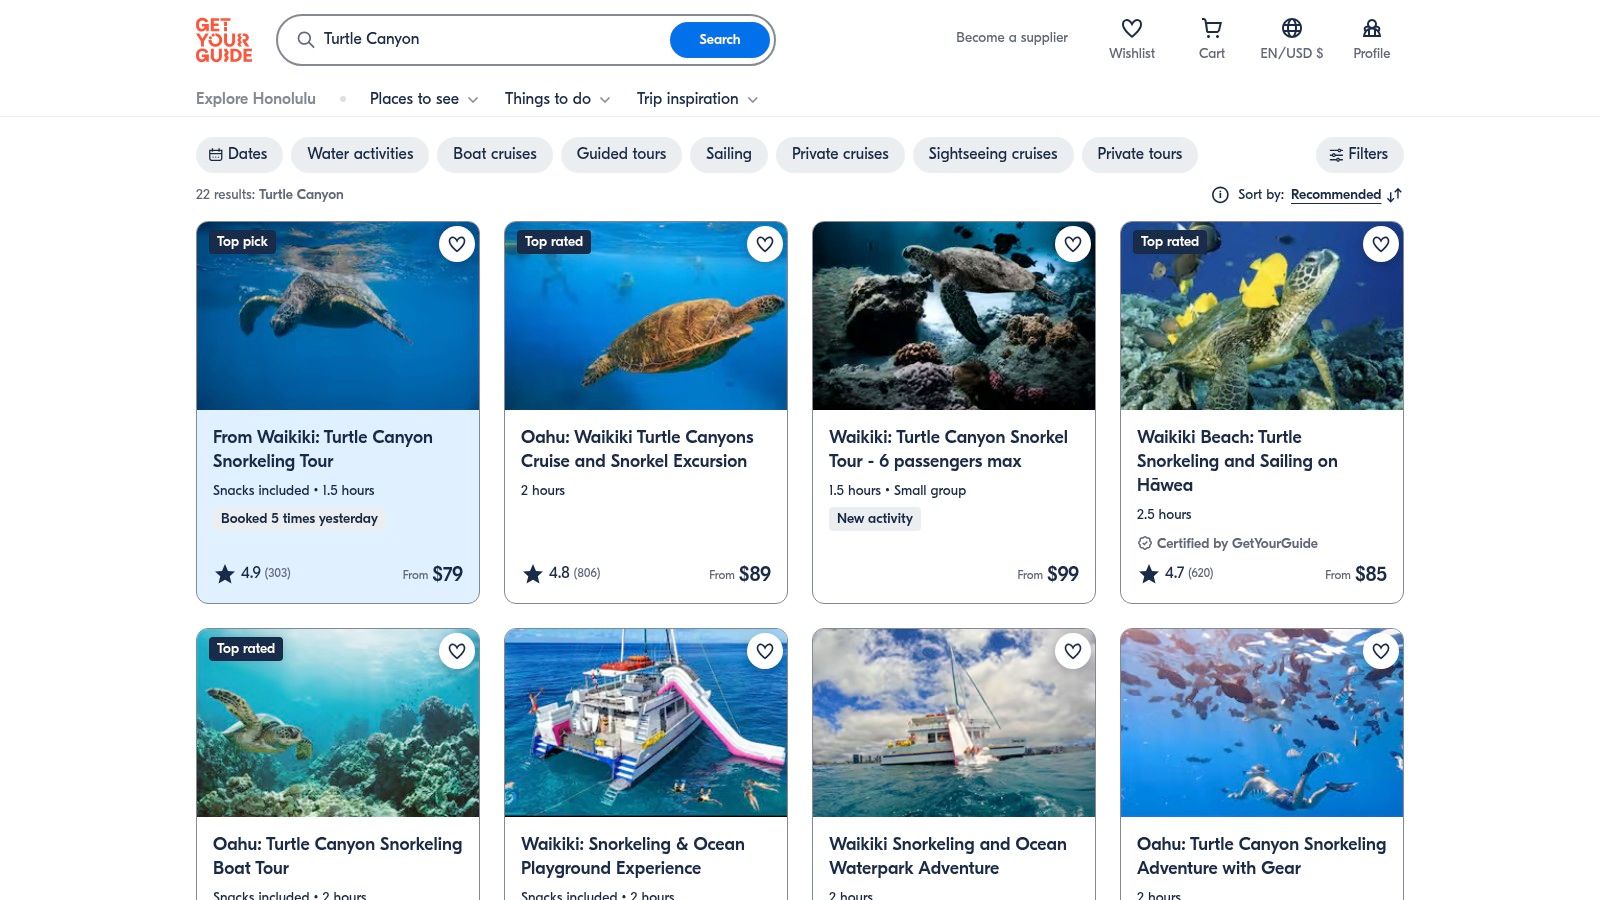Click the sort info icon

click(x=1220, y=195)
